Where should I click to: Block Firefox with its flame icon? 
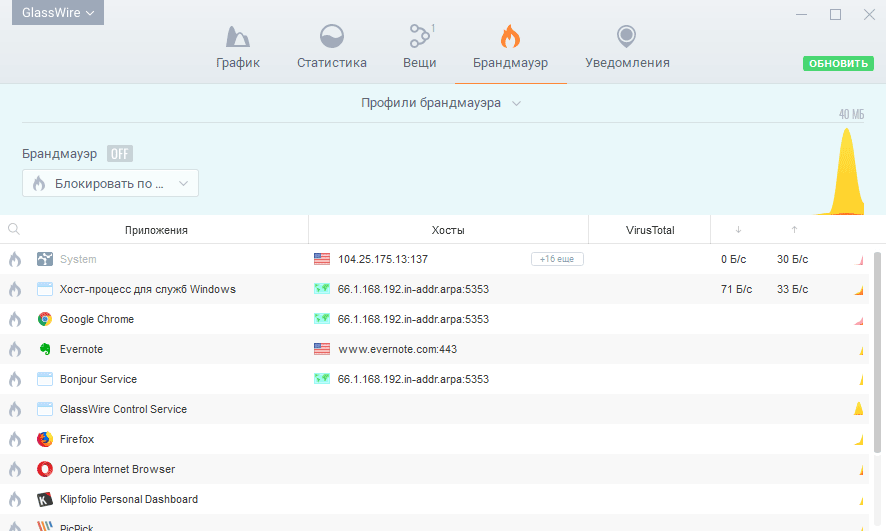coord(15,439)
